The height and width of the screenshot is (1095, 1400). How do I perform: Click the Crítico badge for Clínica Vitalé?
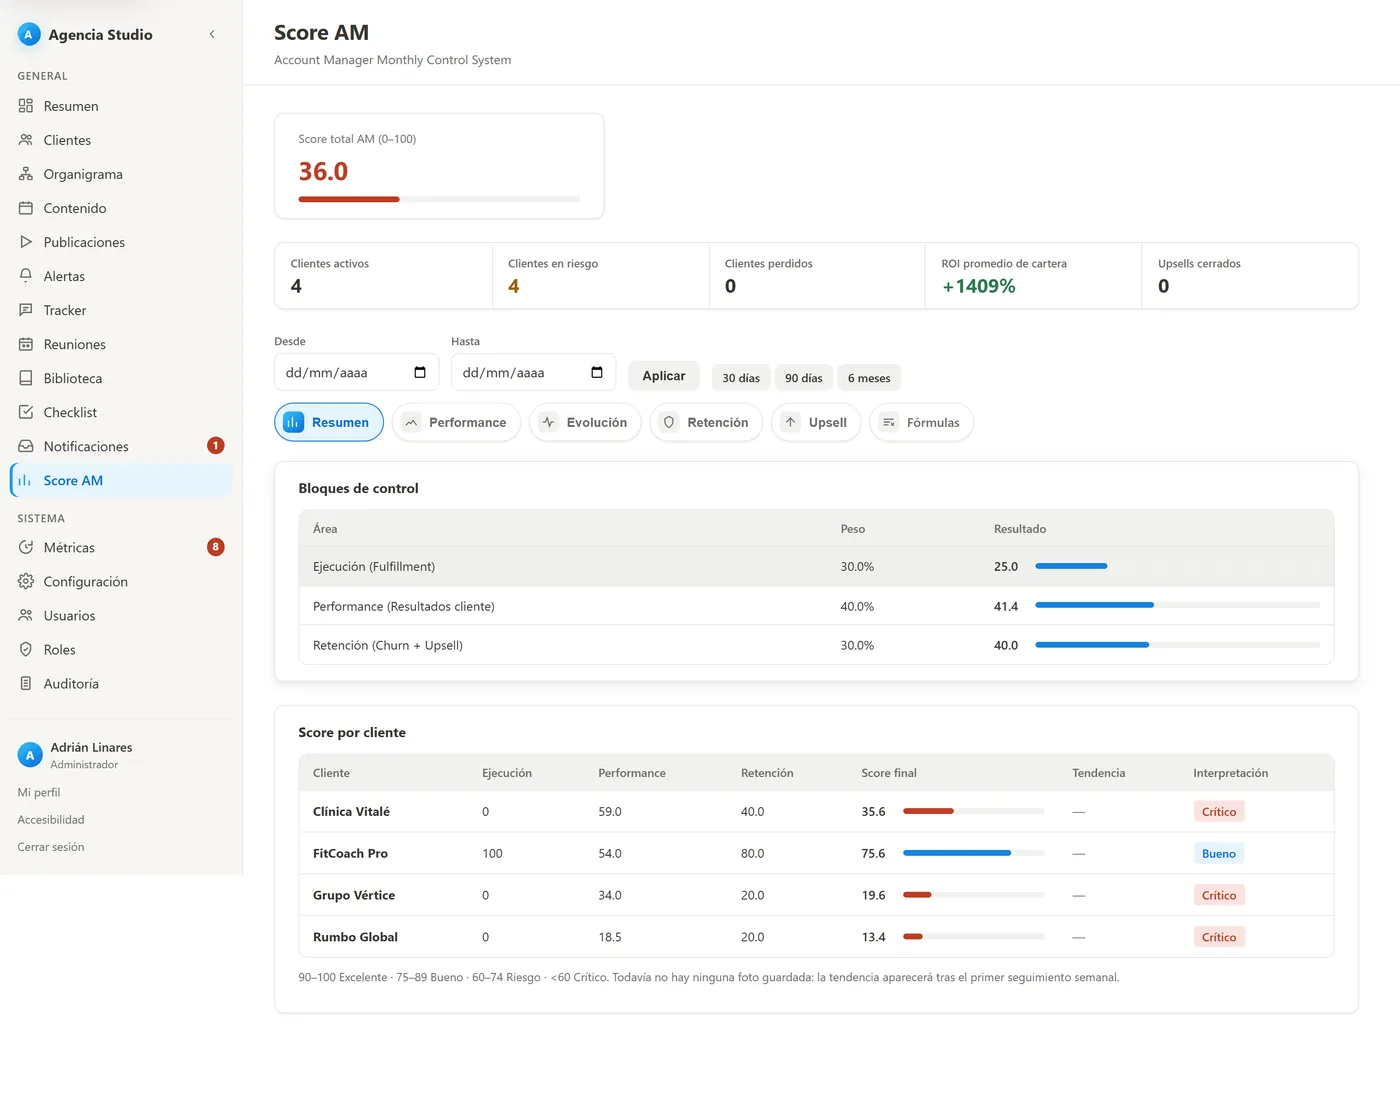pyautogui.click(x=1219, y=811)
